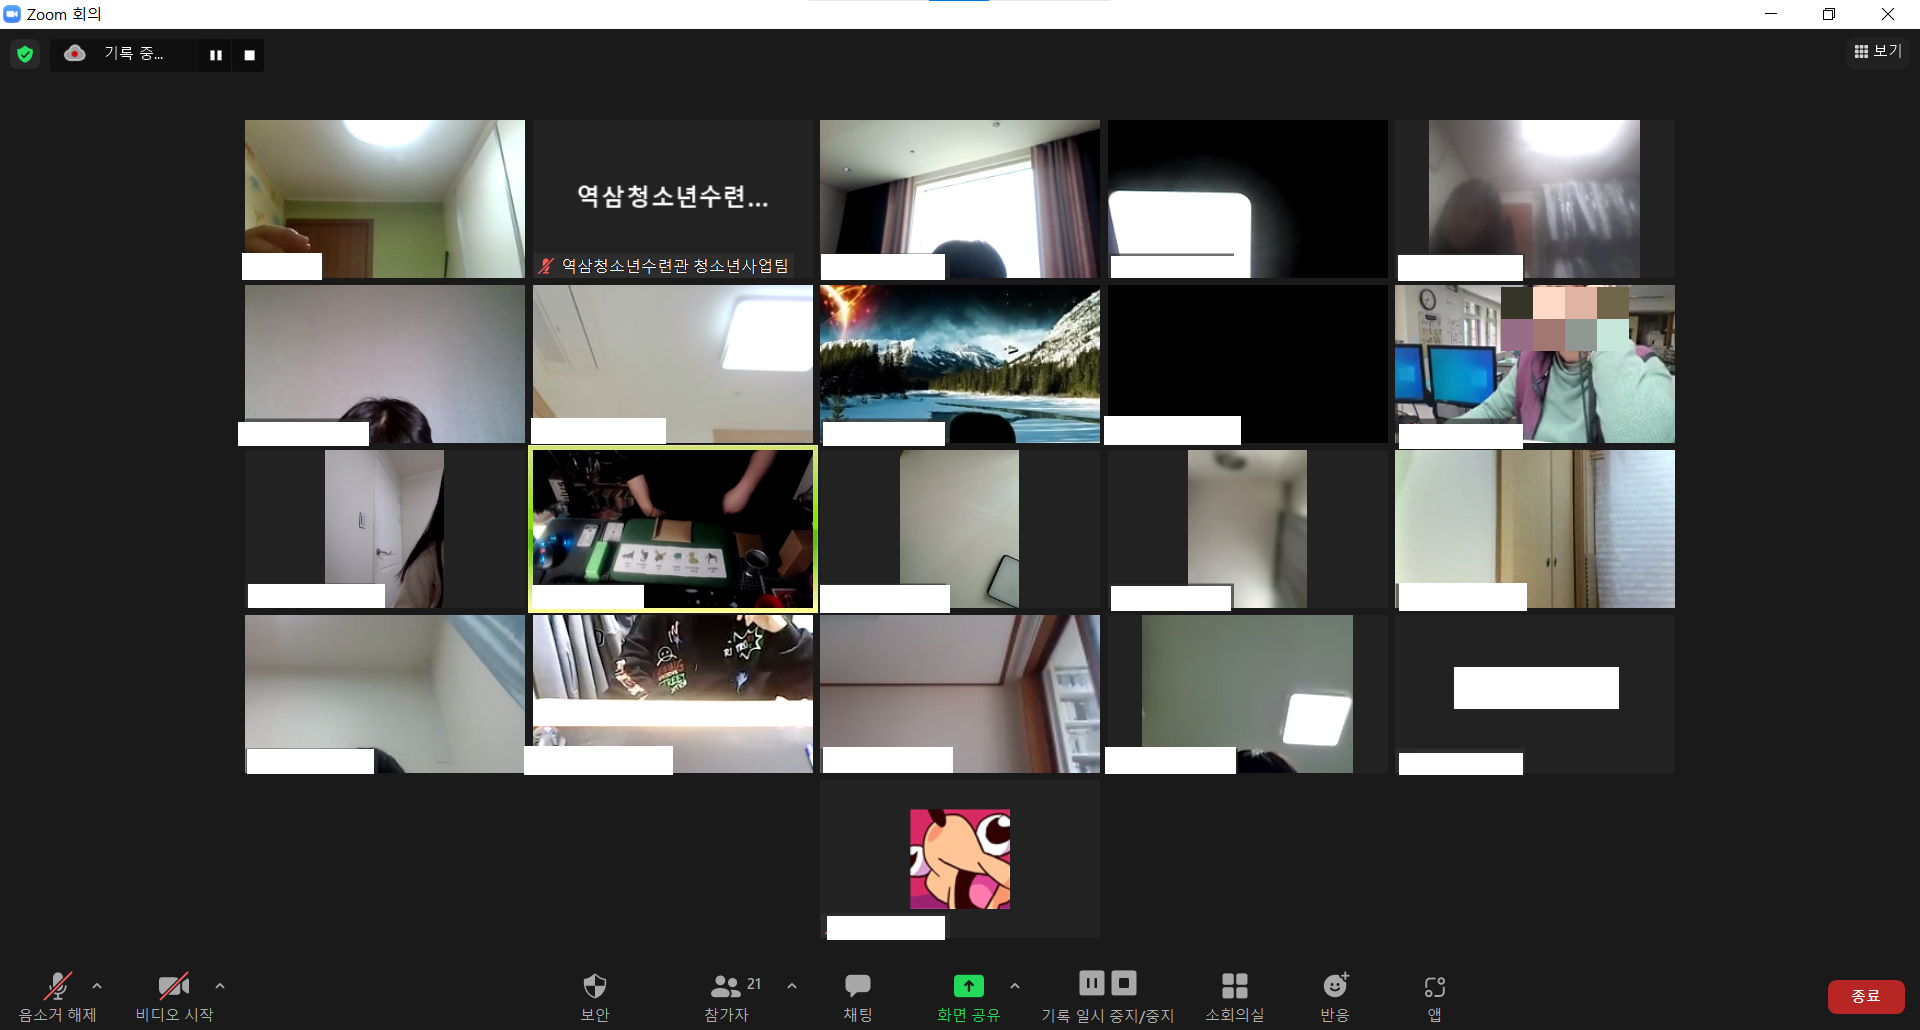Select the black graphic hoodie participant tile
Viewport: 1920px width, 1030px height.
coord(673,694)
